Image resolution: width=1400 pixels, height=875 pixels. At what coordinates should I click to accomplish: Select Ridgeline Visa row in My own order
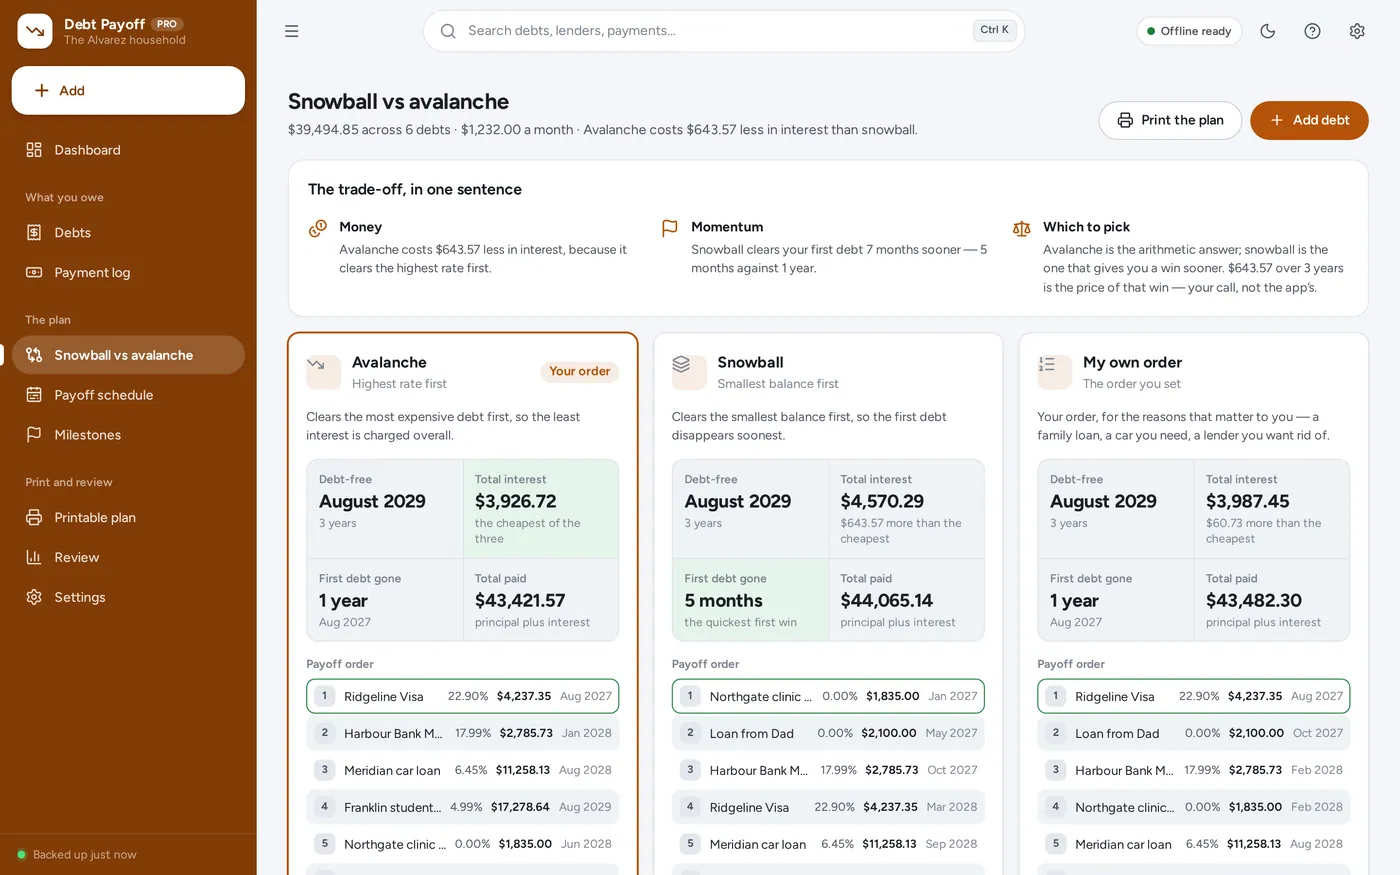(x=1194, y=696)
